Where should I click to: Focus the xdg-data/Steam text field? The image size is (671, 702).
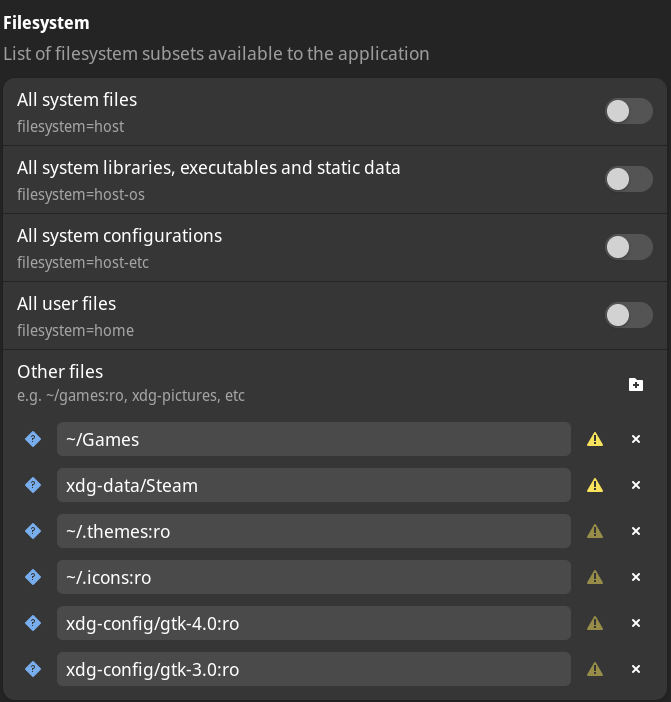[313, 485]
